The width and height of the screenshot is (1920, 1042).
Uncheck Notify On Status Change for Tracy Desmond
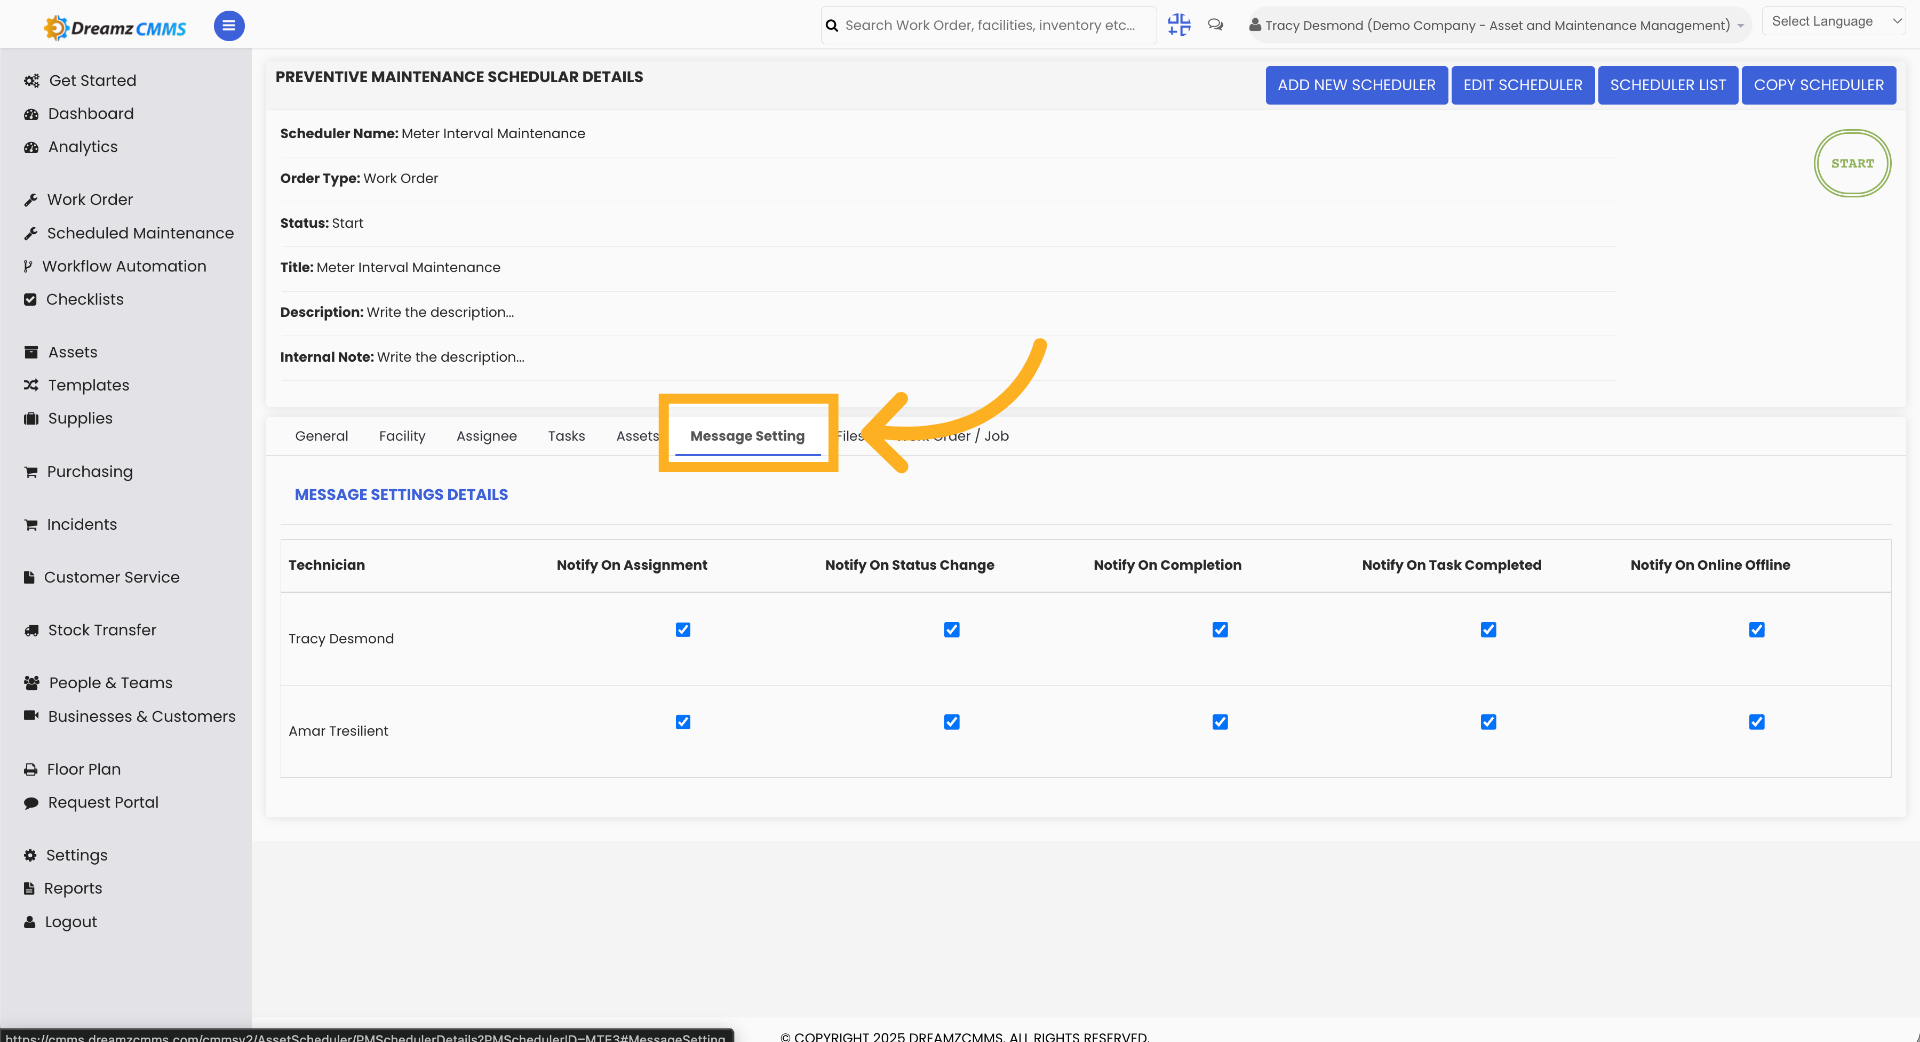pos(952,630)
